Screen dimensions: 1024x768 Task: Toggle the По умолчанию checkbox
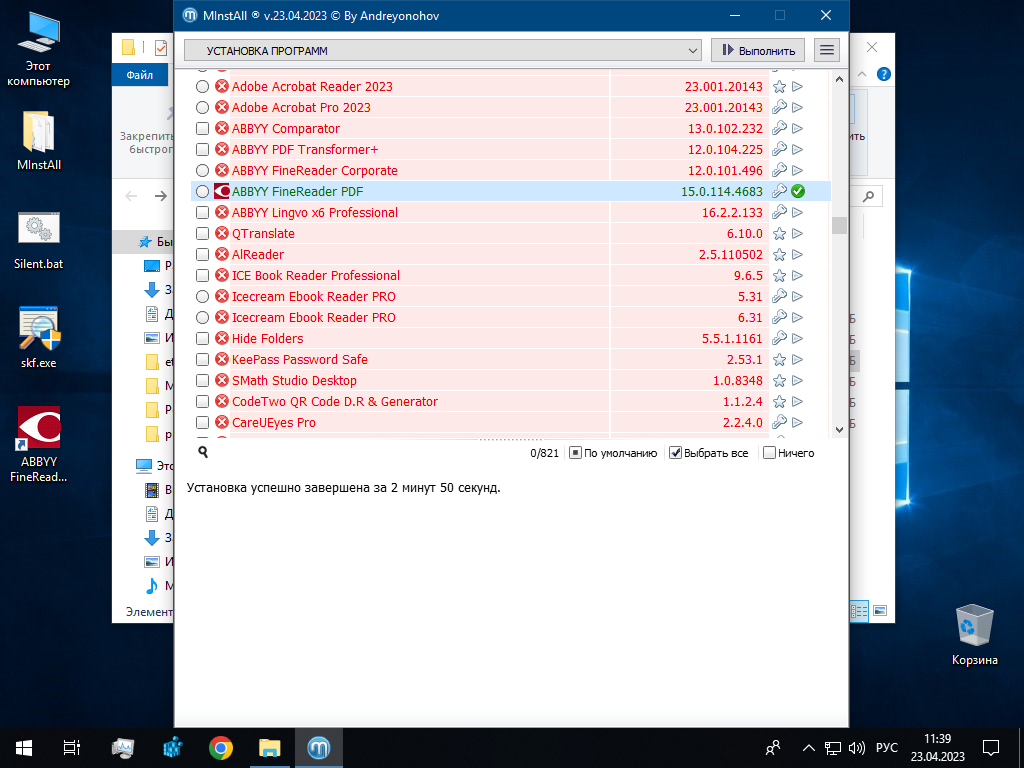coord(575,453)
